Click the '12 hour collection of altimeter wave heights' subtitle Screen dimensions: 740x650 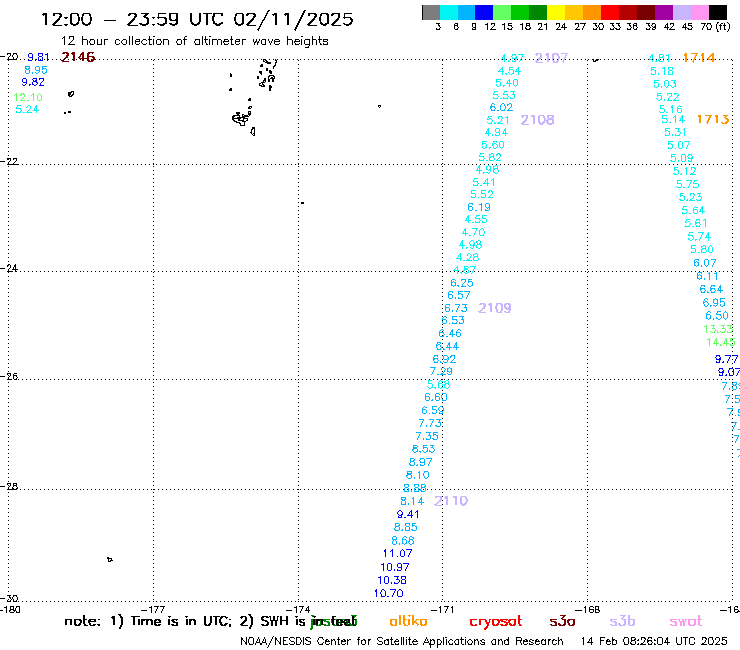(x=194, y=41)
